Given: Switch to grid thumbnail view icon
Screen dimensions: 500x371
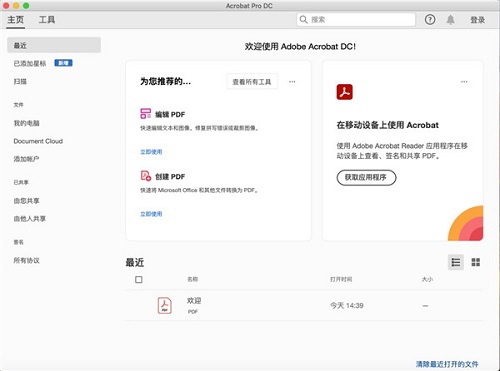Looking at the screenshot, I should (476, 262).
